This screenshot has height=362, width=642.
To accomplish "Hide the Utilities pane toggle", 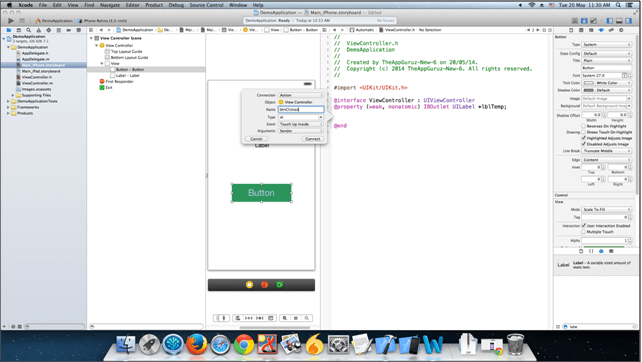I will point(628,20).
